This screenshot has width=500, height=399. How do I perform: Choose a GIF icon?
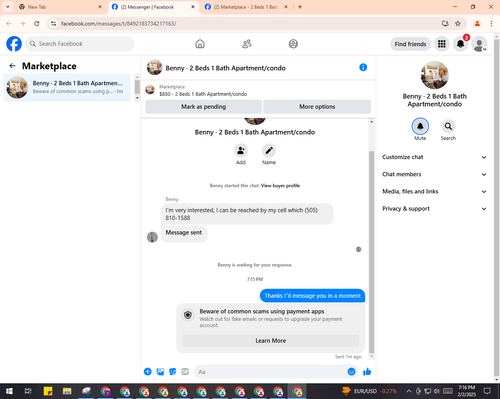point(185,371)
